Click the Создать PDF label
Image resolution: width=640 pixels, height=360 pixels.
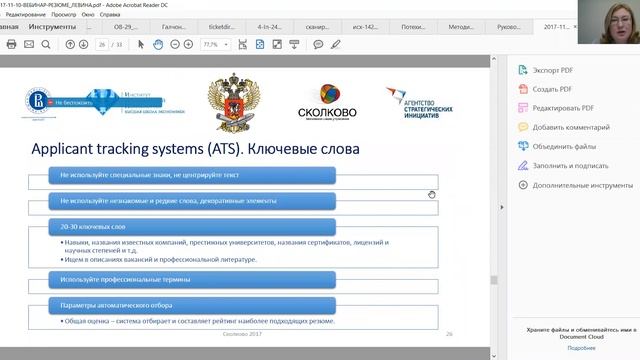pos(552,89)
